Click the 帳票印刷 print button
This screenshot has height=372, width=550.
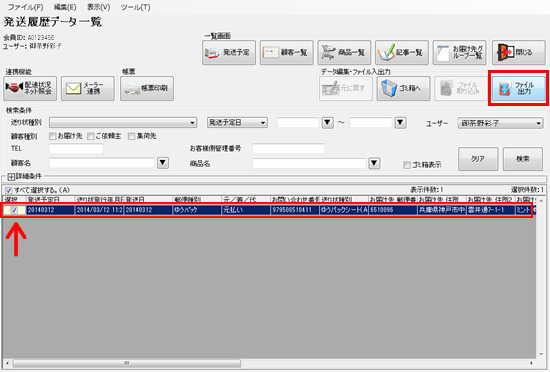(147, 88)
